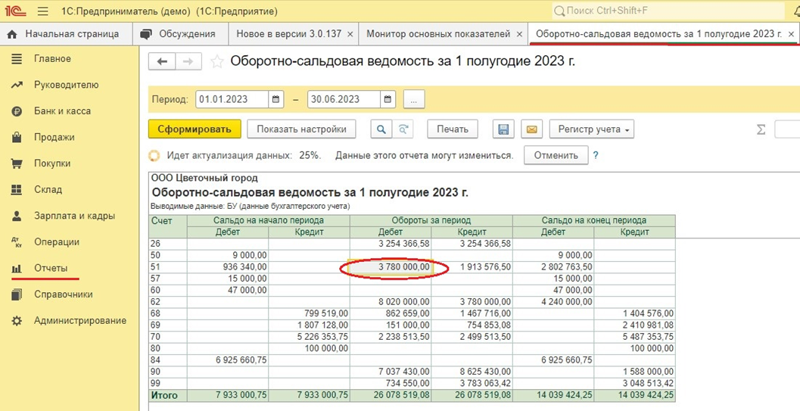The image size is (800, 411).
Task: Switch to Новое в версии 3.0.137 tab
Action: pos(294,34)
